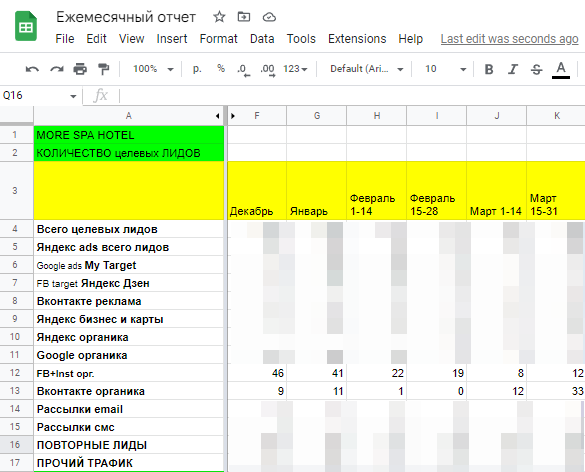This screenshot has height=472, width=585.
Task: Open the File menu
Action: (x=65, y=39)
